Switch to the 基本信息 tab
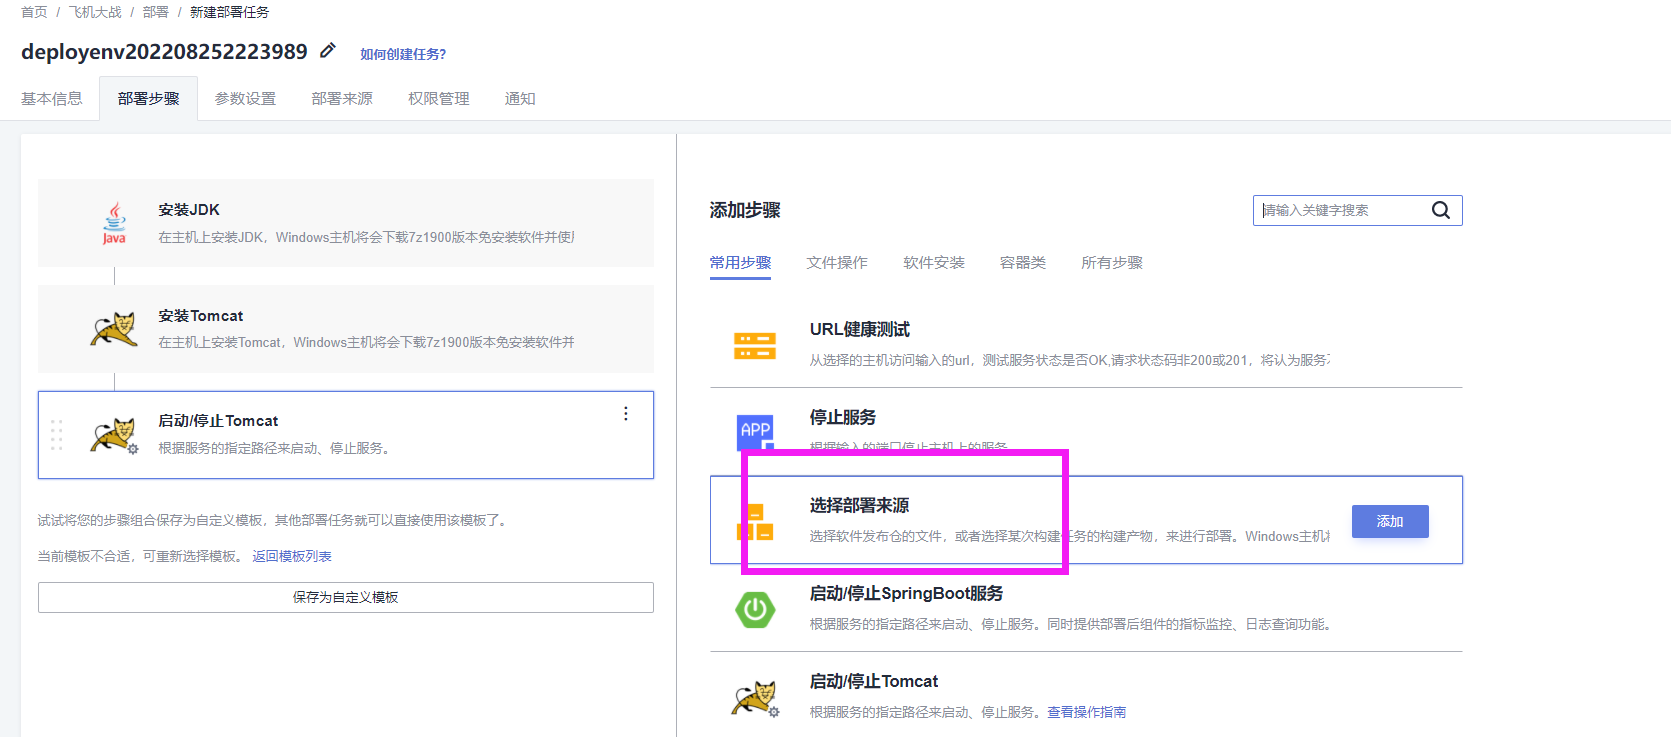Image resolution: width=1671 pixels, height=737 pixels. pyautogui.click(x=52, y=99)
